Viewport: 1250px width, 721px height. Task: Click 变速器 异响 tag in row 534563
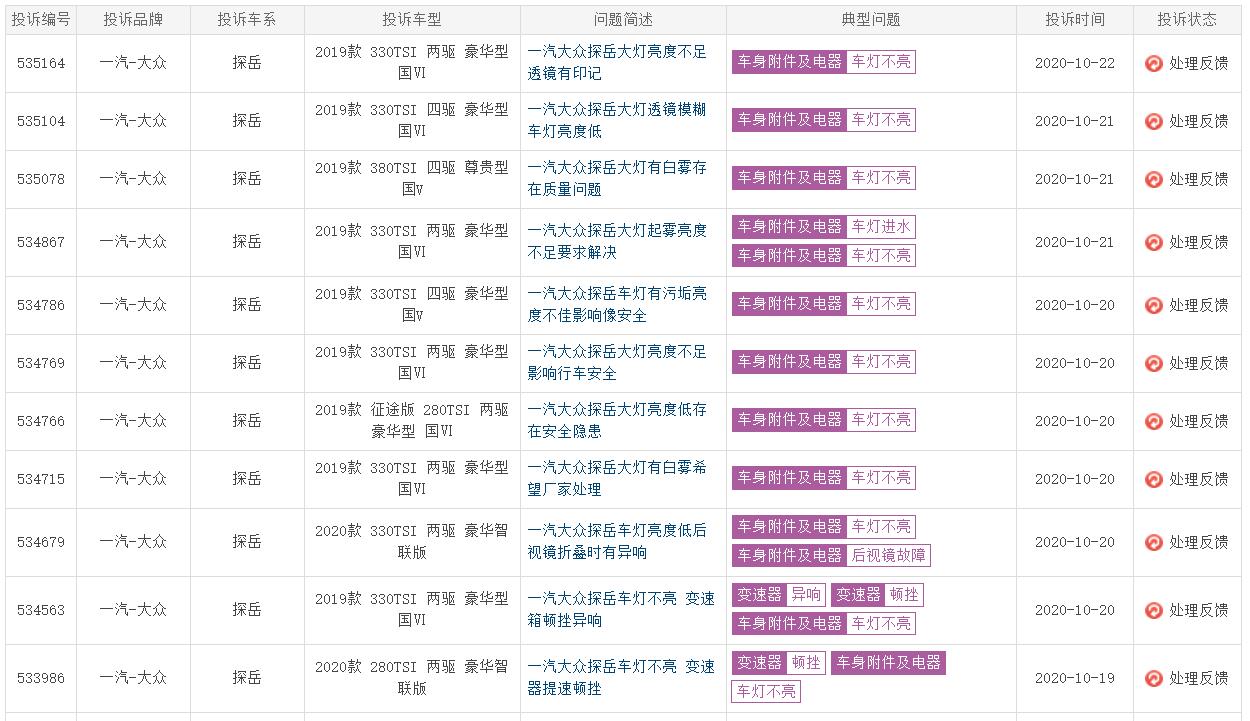pyautogui.click(x=778, y=595)
